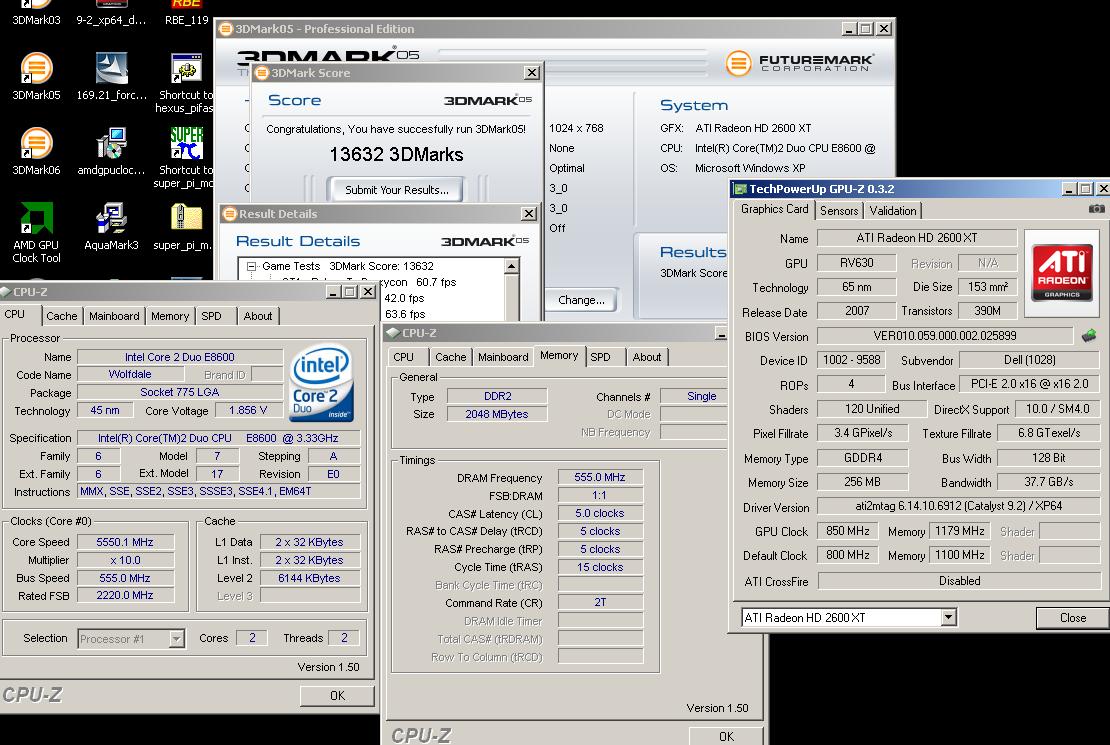Viewport: 1110px width, 745px height.
Task: Click Submit Your Results button
Action: click(396, 190)
